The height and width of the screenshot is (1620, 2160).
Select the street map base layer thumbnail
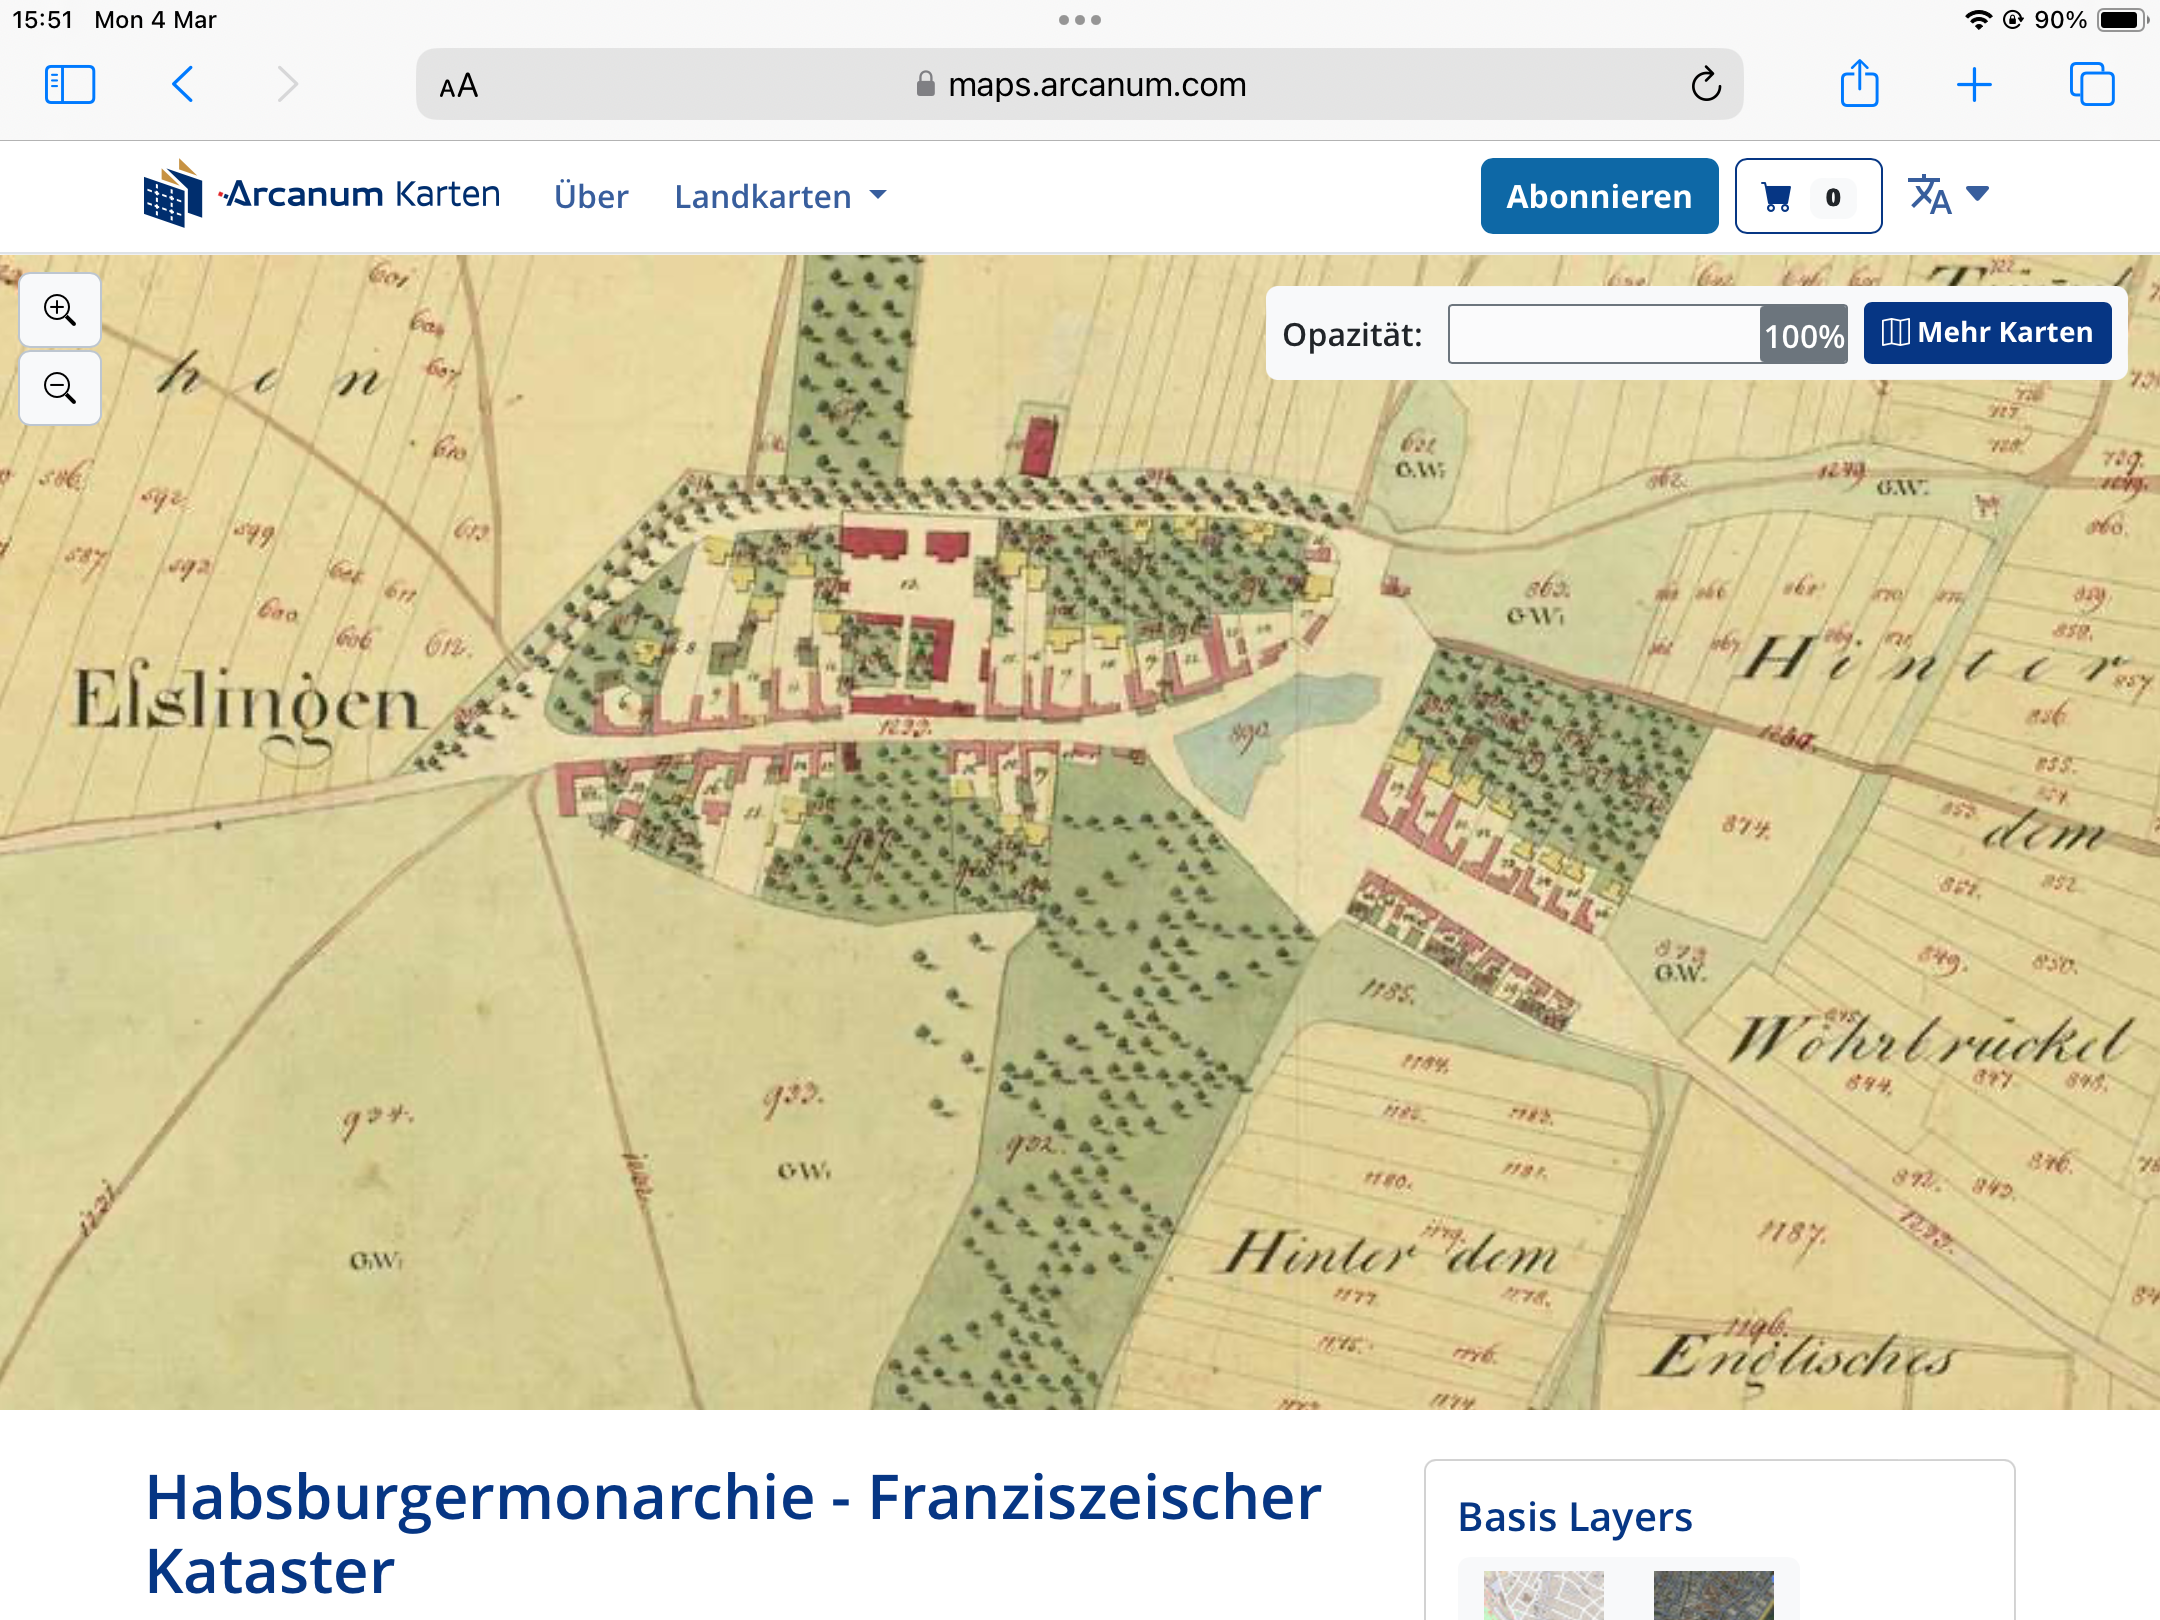pyautogui.click(x=1543, y=1596)
